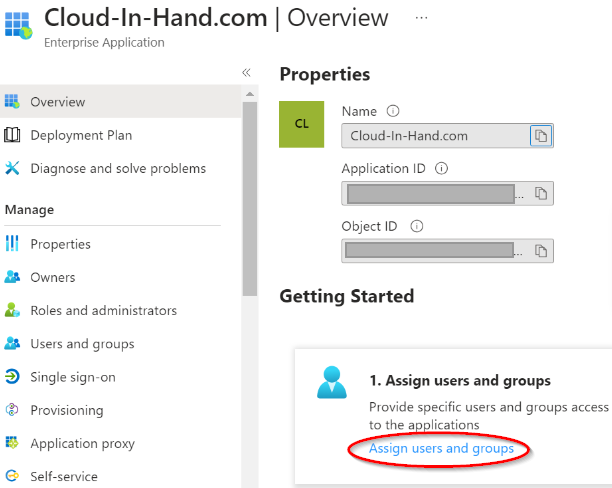Click the green CL application logo tile
This screenshot has width=612, height=488.
301,124
